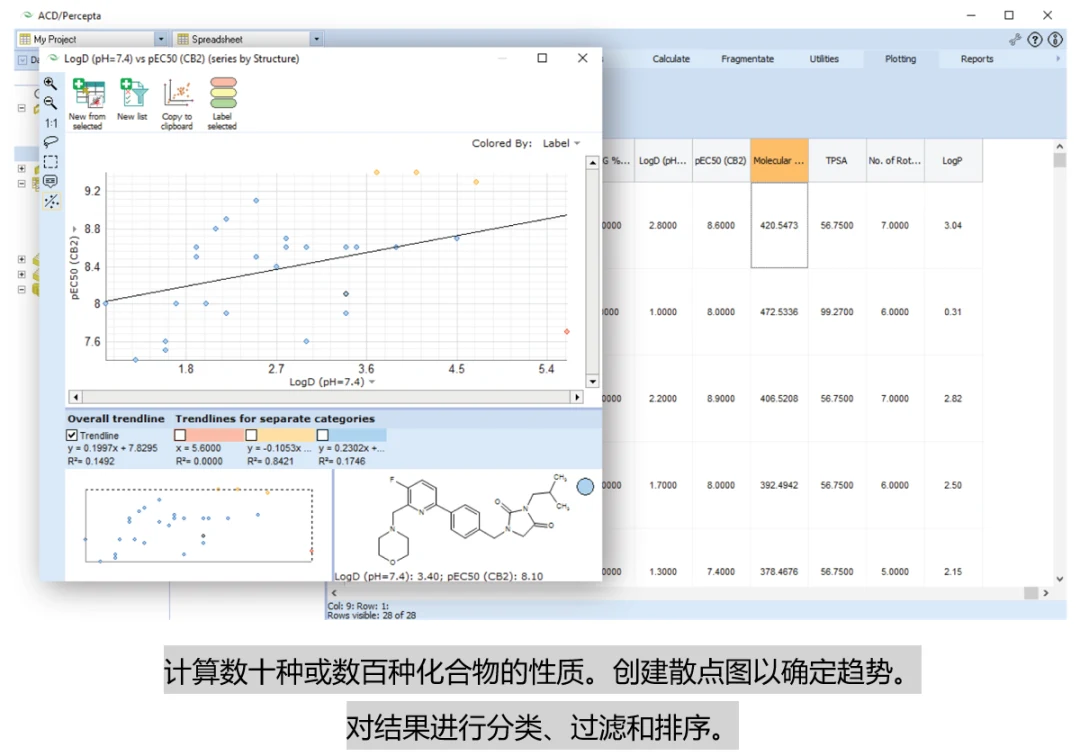1080x756 pixels.
Task: Open the Reports menu
Action: tap(977, 59)
